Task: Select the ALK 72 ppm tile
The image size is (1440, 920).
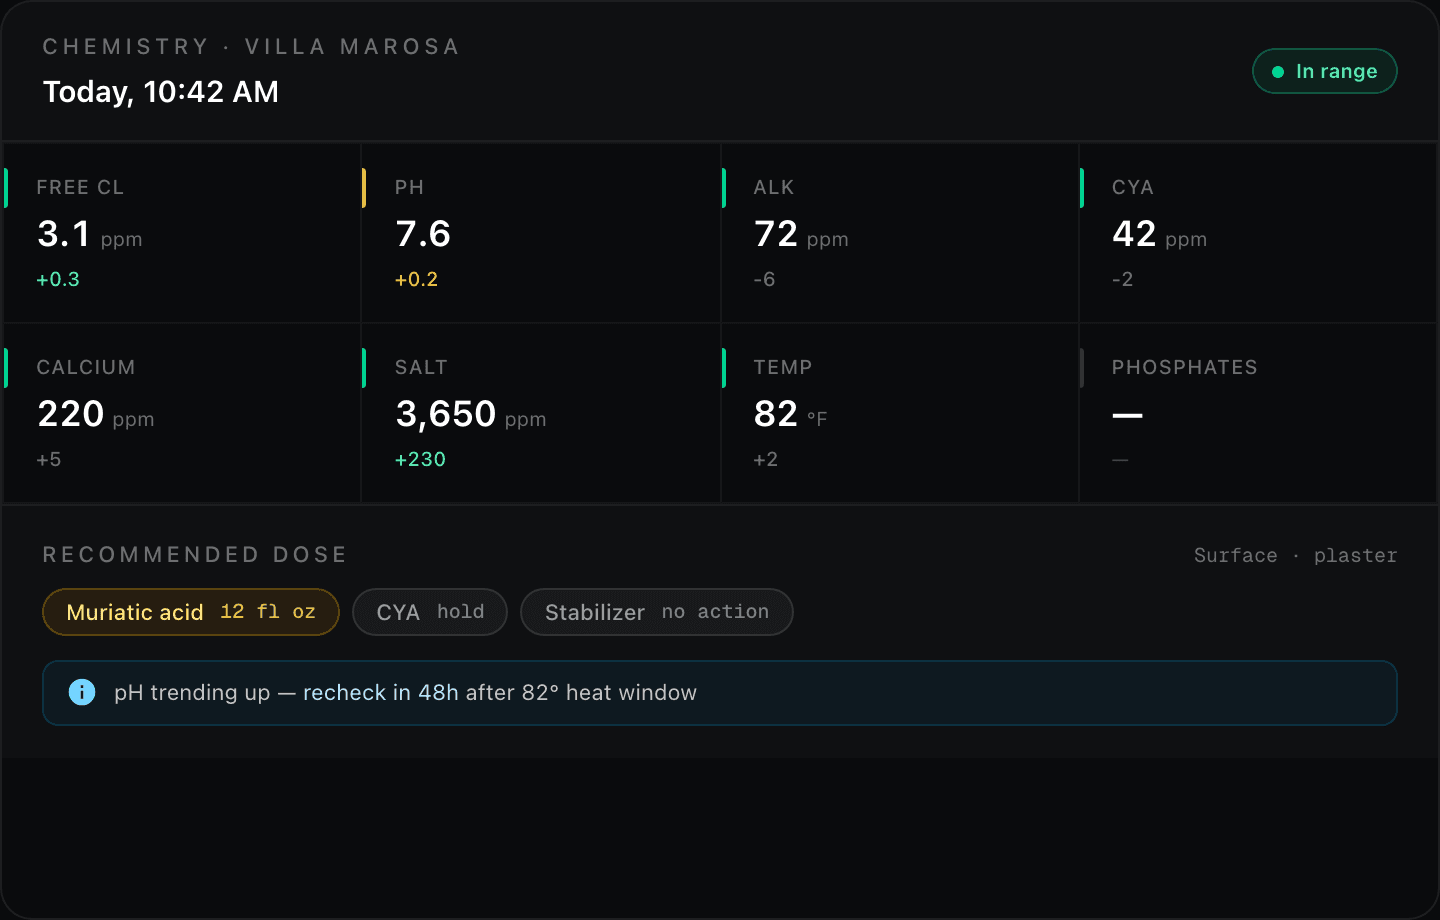Action: pyautogui.click(x=899, y=233)
